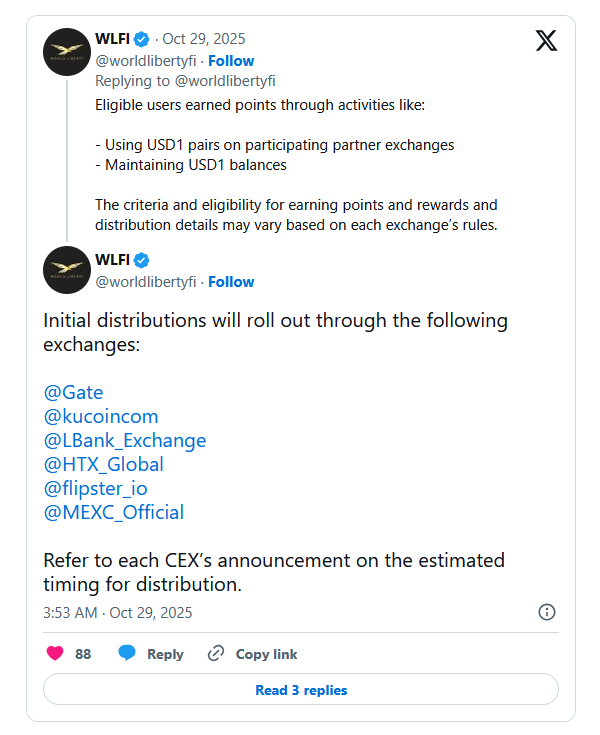Open the @flipster_io mention link
Screen dimensions: 600x735
coord(96,488)
